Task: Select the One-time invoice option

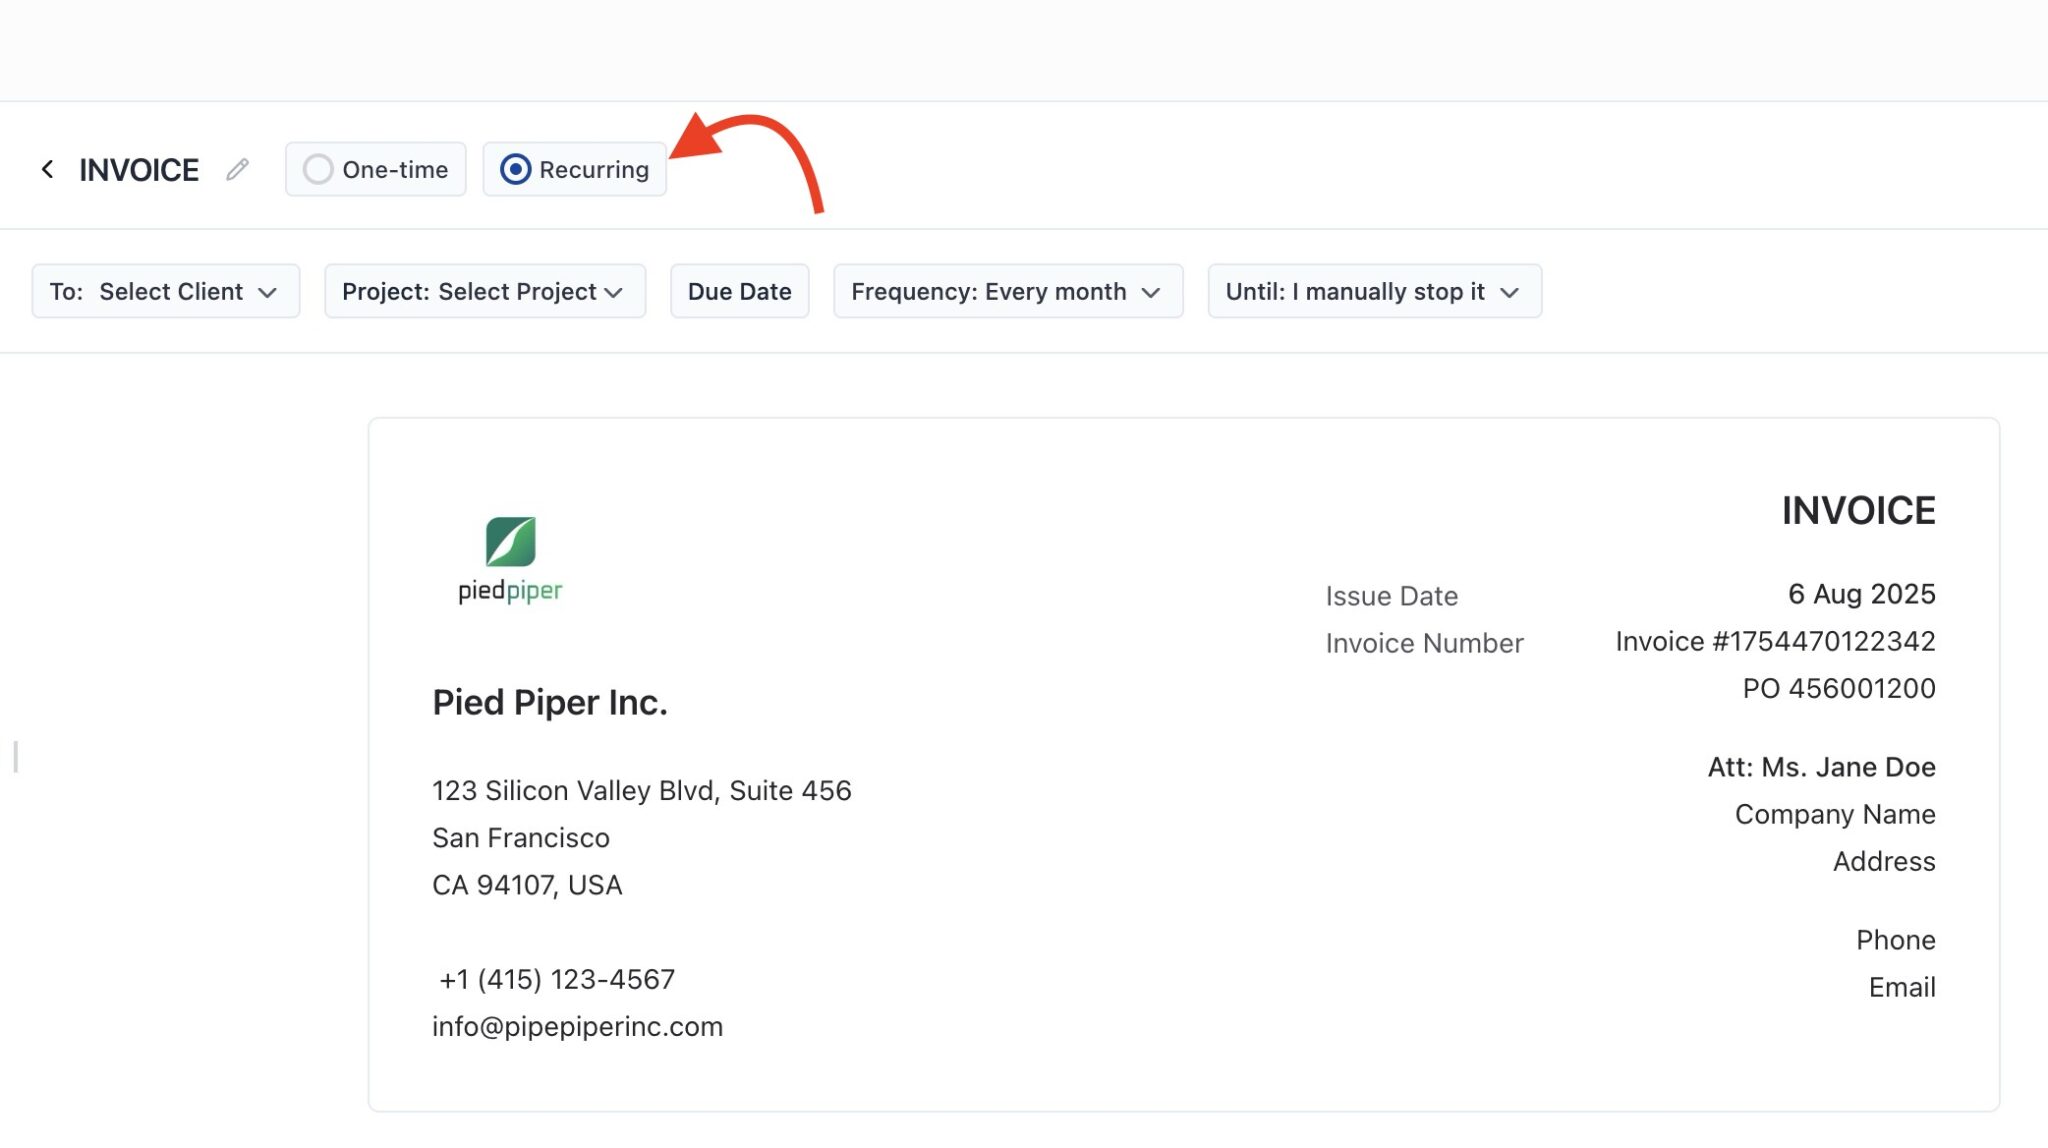Action: [375, 169]
